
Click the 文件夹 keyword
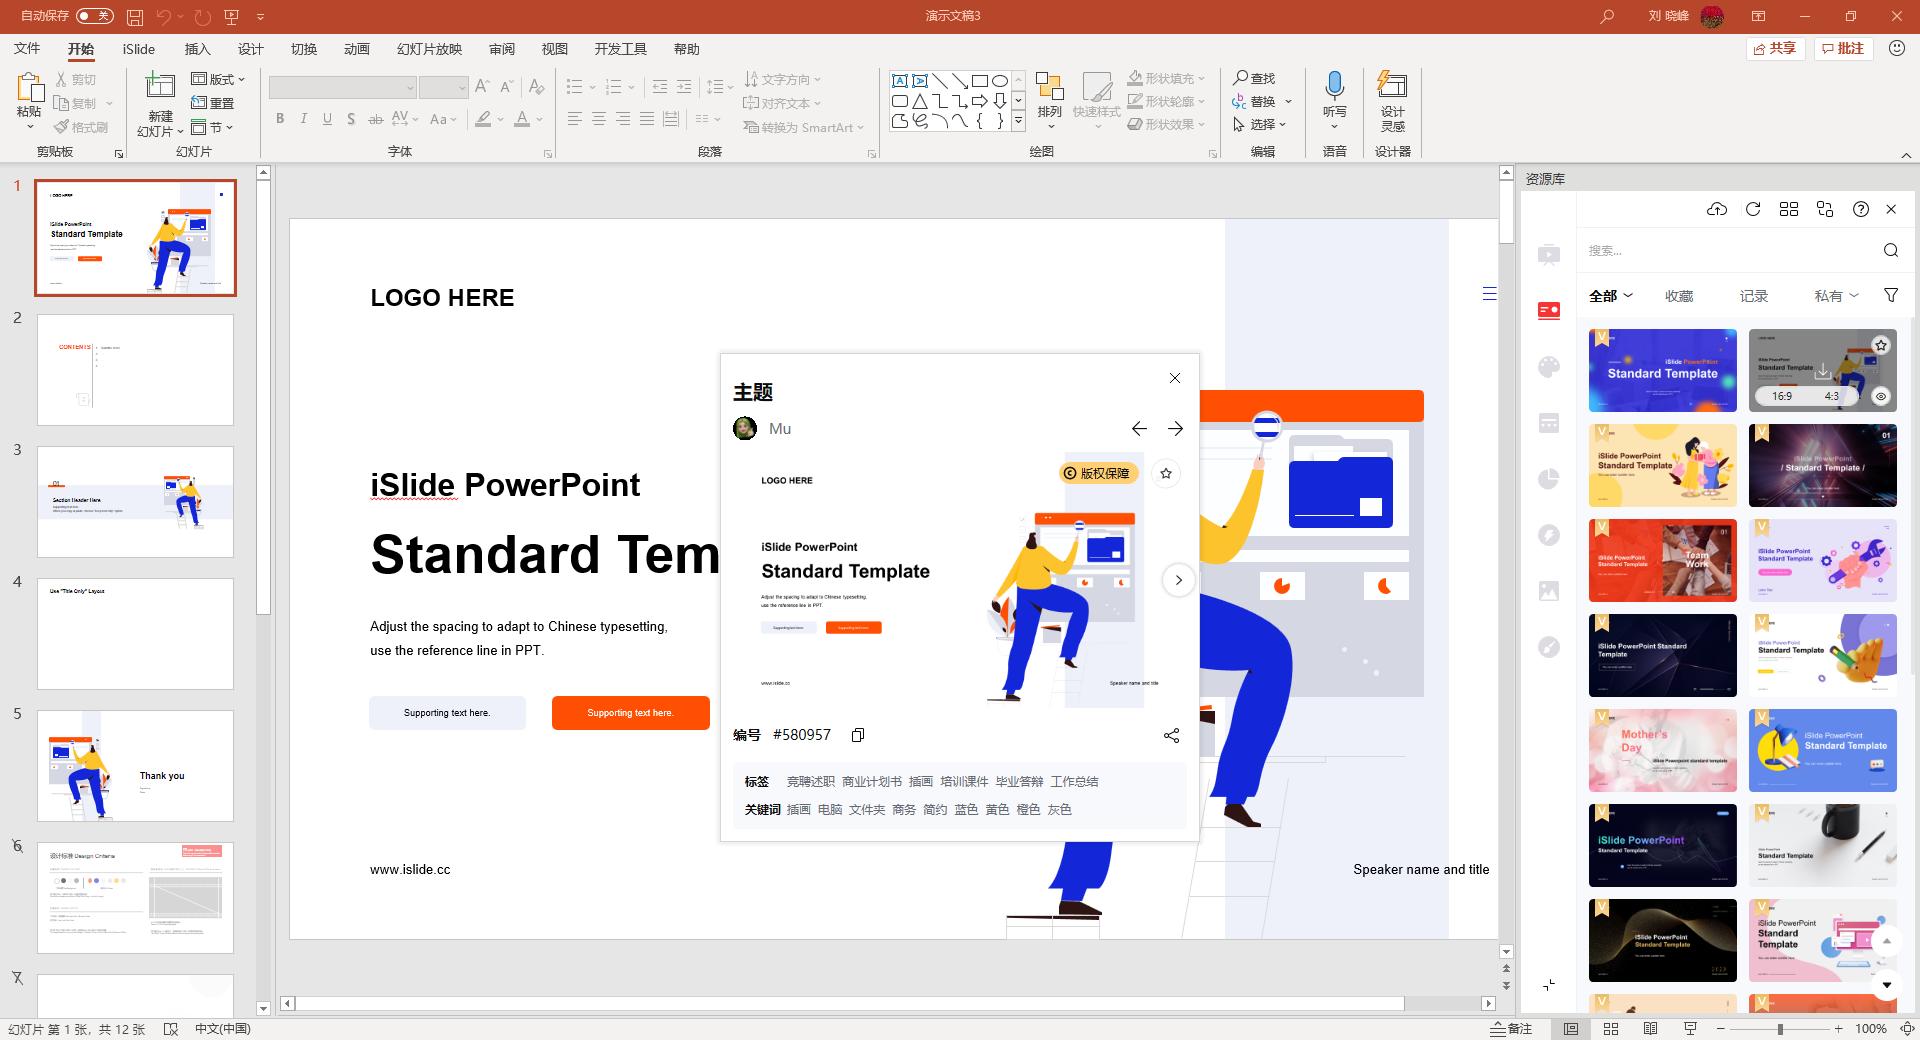[867, 810]
